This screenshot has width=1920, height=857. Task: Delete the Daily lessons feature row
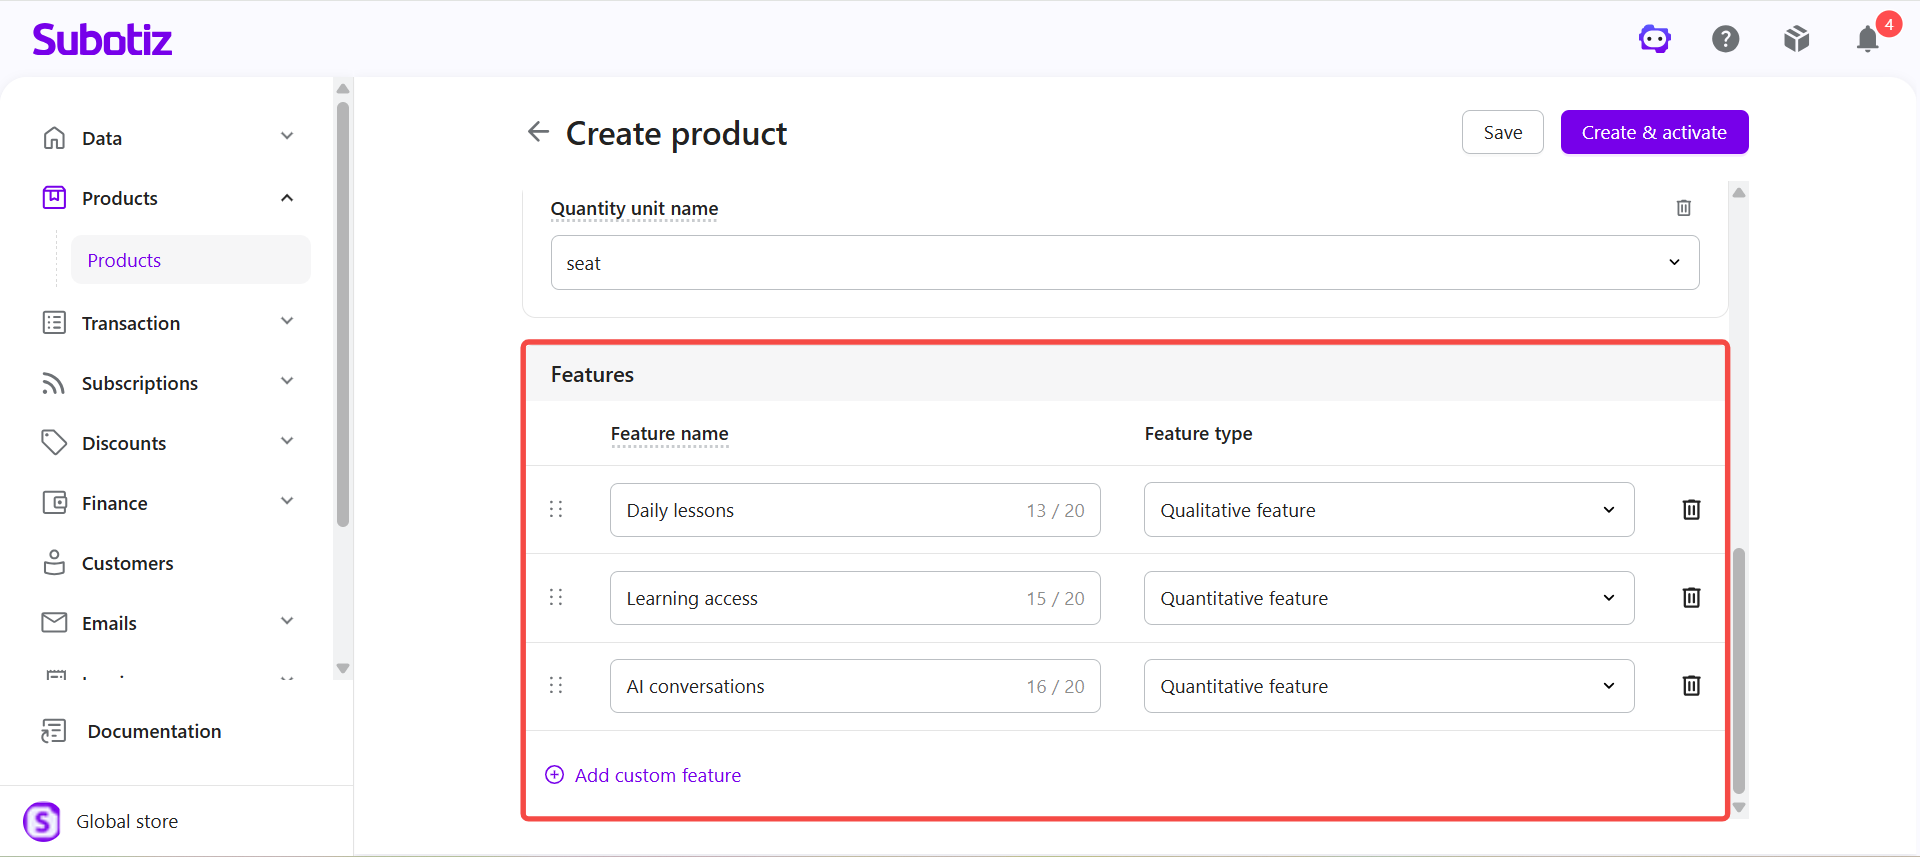click(1691, 510)
